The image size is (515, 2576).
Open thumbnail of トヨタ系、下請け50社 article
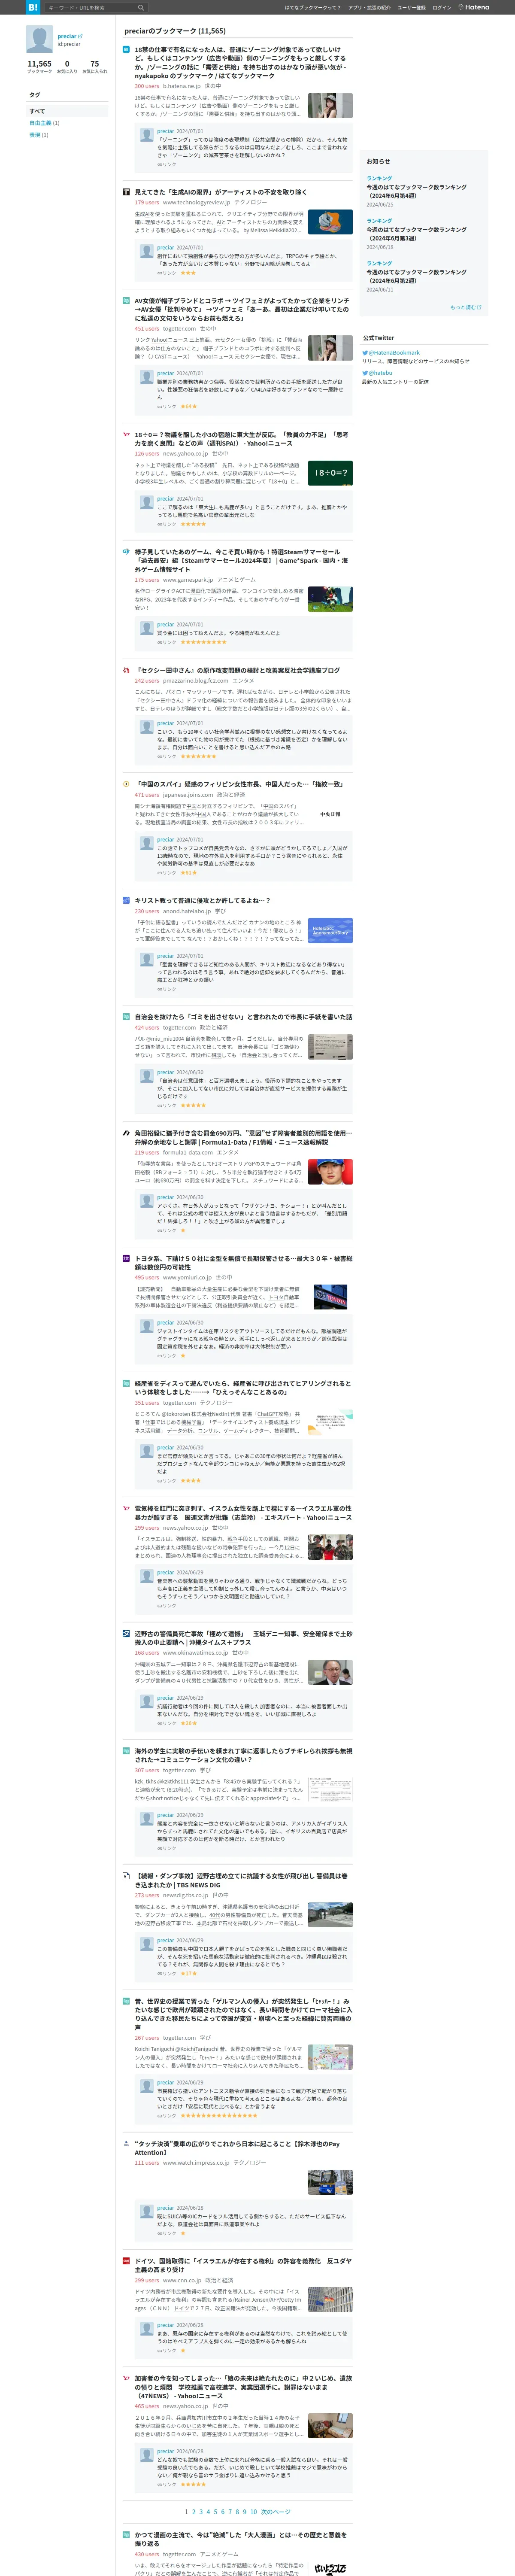[330, 1297]
